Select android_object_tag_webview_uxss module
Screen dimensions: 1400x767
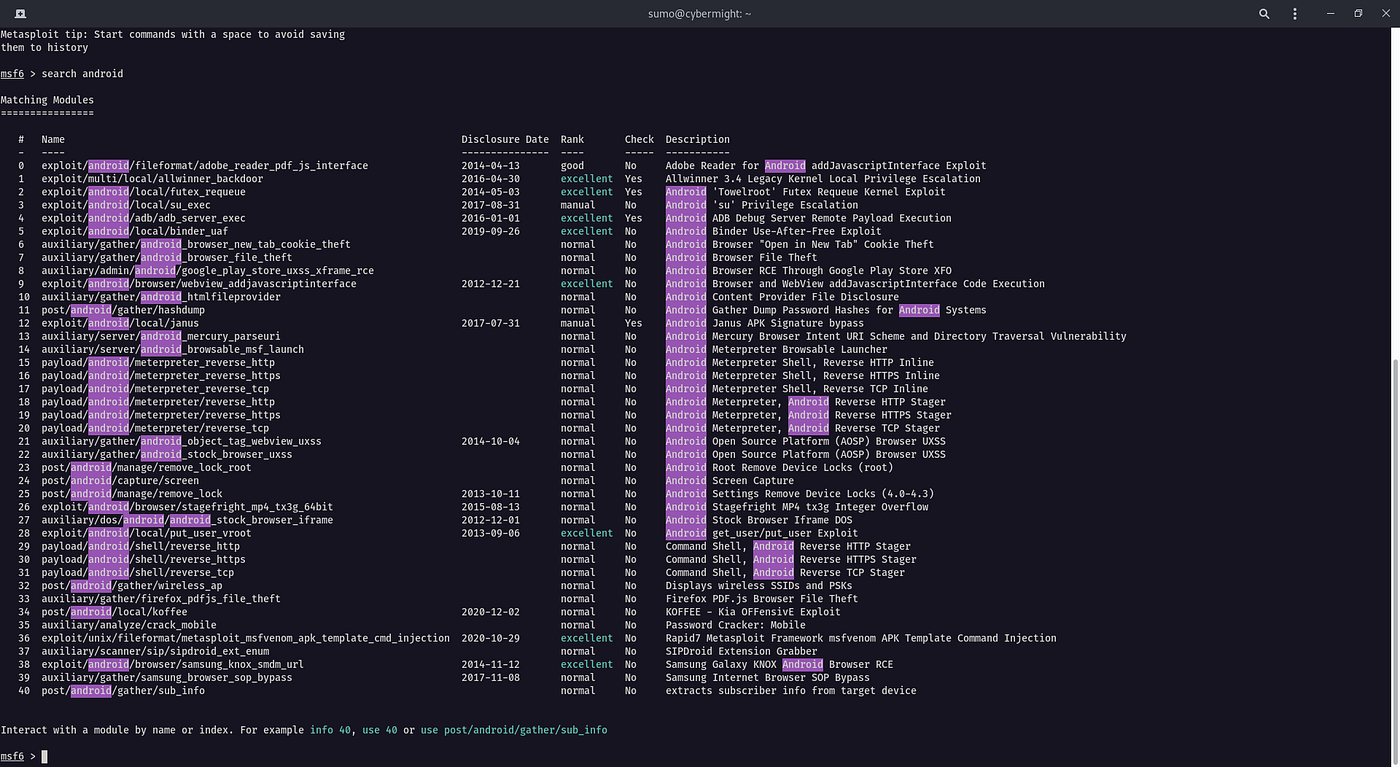[181, 441]
